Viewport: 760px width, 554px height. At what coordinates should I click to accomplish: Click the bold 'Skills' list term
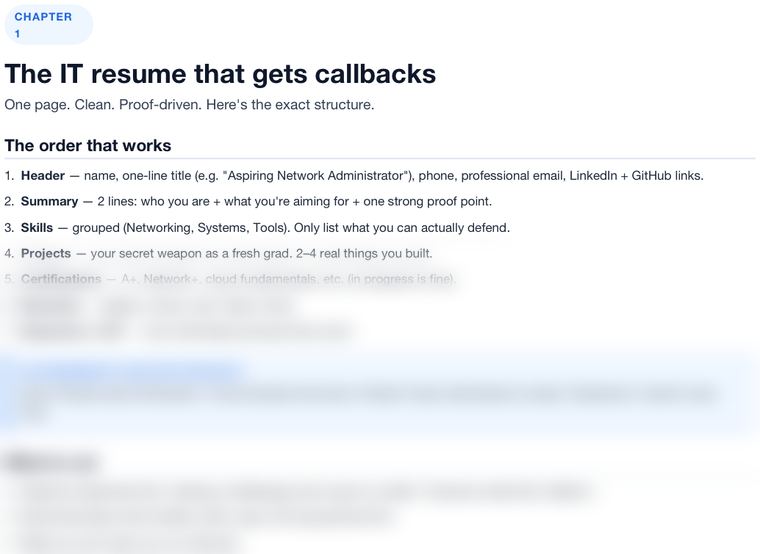pos(37,227)
